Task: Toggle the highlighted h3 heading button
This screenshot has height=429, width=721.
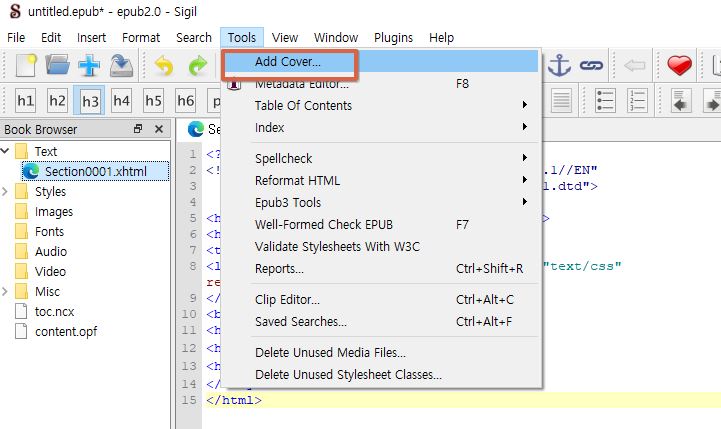Action: [90, 100]
